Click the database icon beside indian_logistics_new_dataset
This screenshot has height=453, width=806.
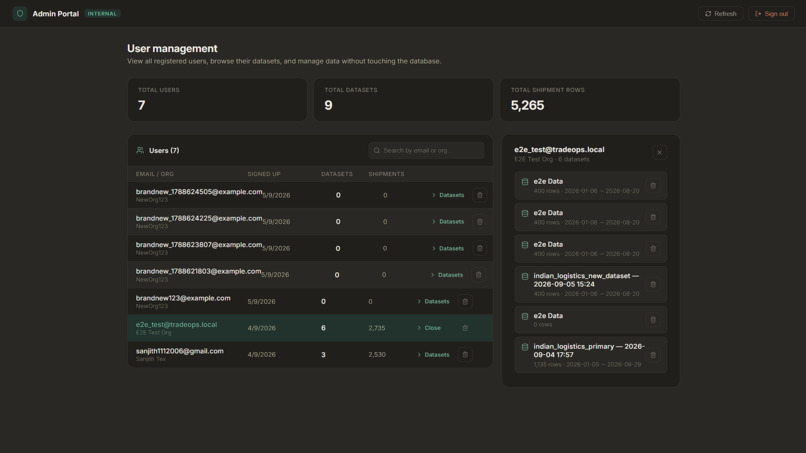click(525, 276)
